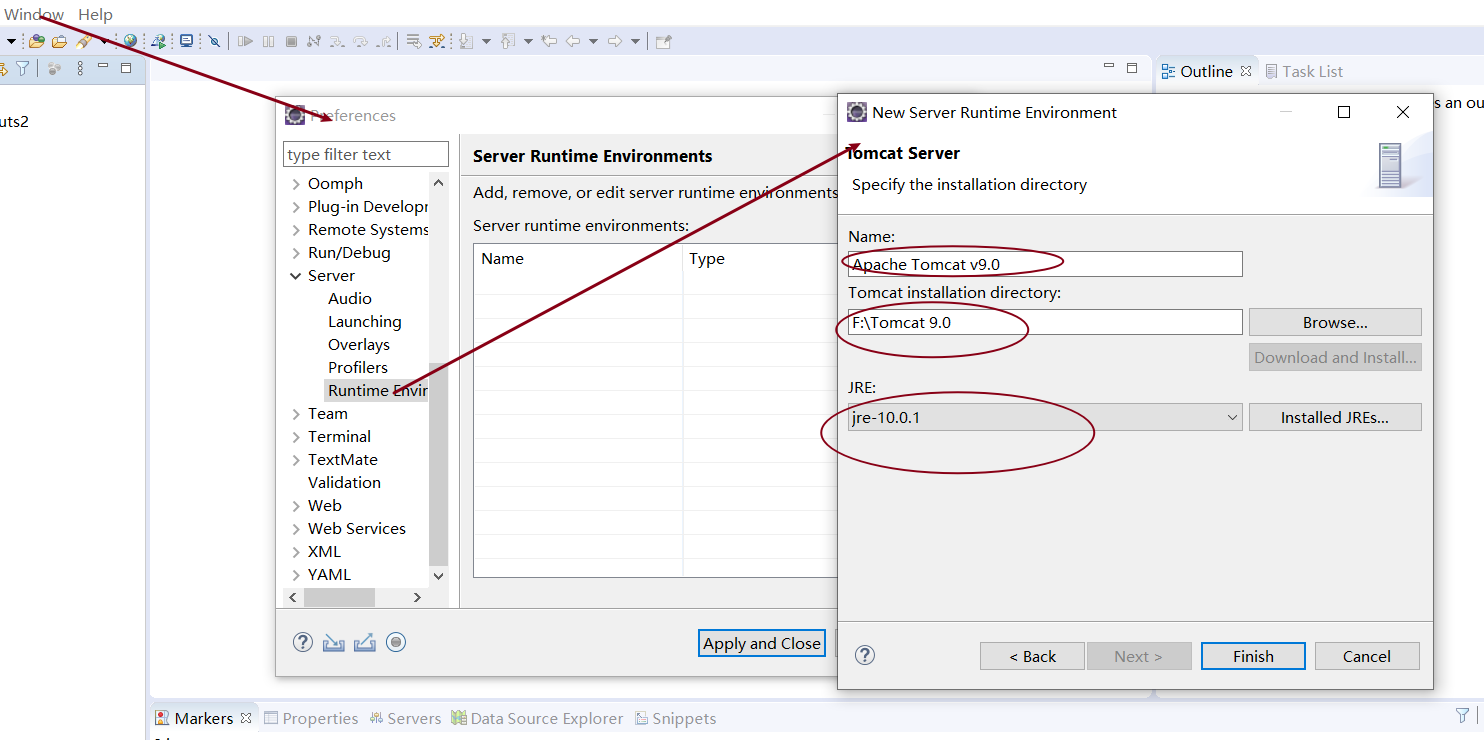Image resolution: width=1484 pixels, height=740 pixels.
Task: Click the Open Type folder icon in toolbar
Action: point(36,41)
